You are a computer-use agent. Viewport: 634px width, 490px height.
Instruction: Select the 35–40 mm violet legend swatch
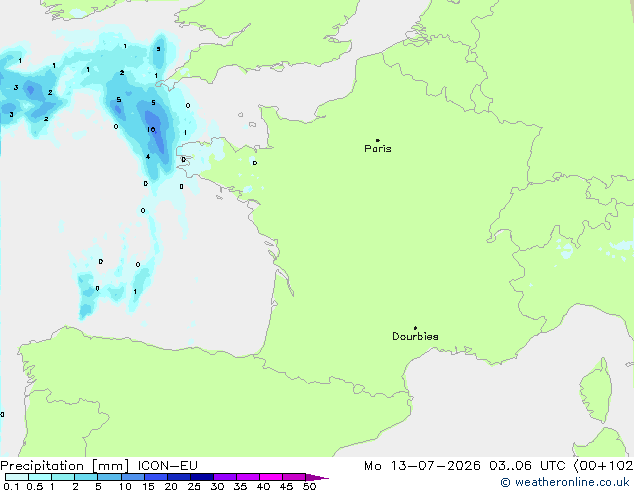(x=247, y=477)
